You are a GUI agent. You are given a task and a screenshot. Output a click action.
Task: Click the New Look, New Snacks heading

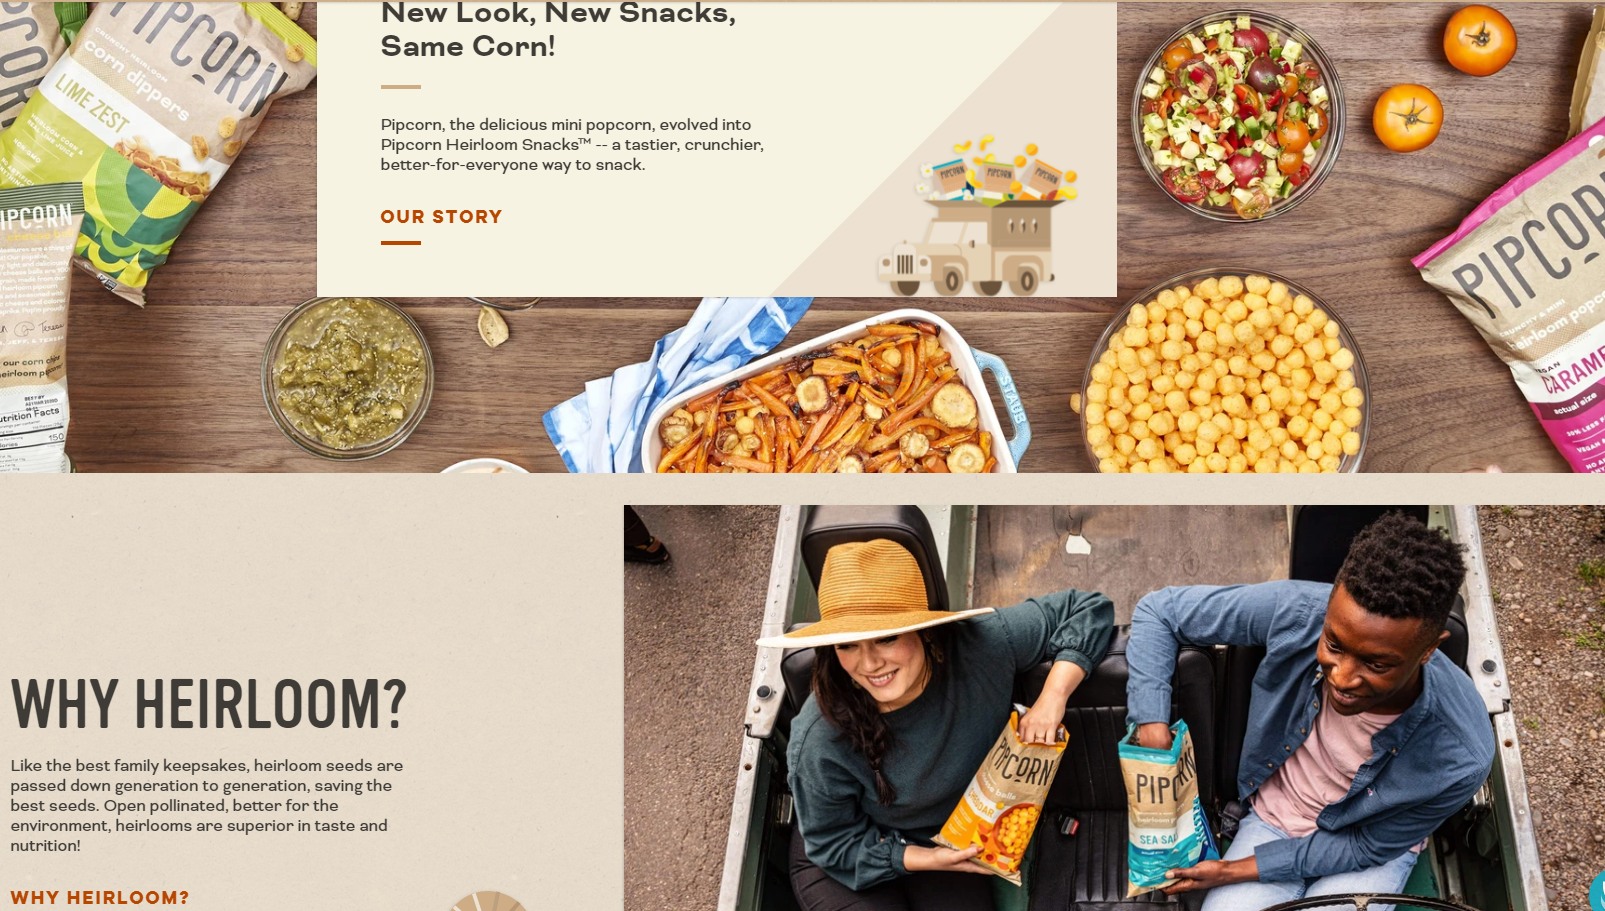point(558,29)
